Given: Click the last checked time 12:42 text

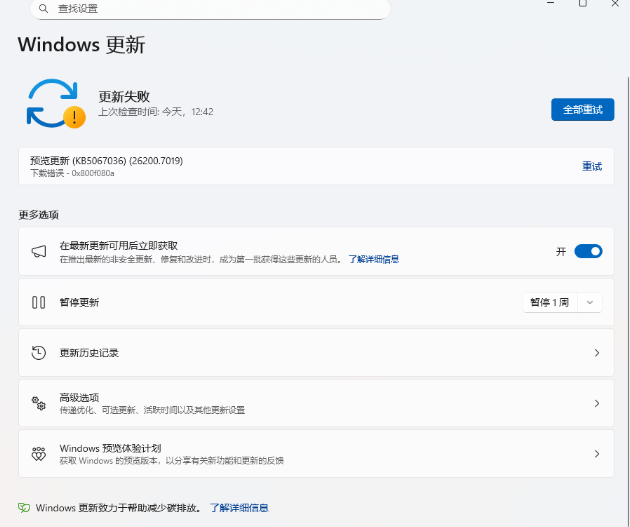Looking at the screenshot, I should (x=156, y=112).
